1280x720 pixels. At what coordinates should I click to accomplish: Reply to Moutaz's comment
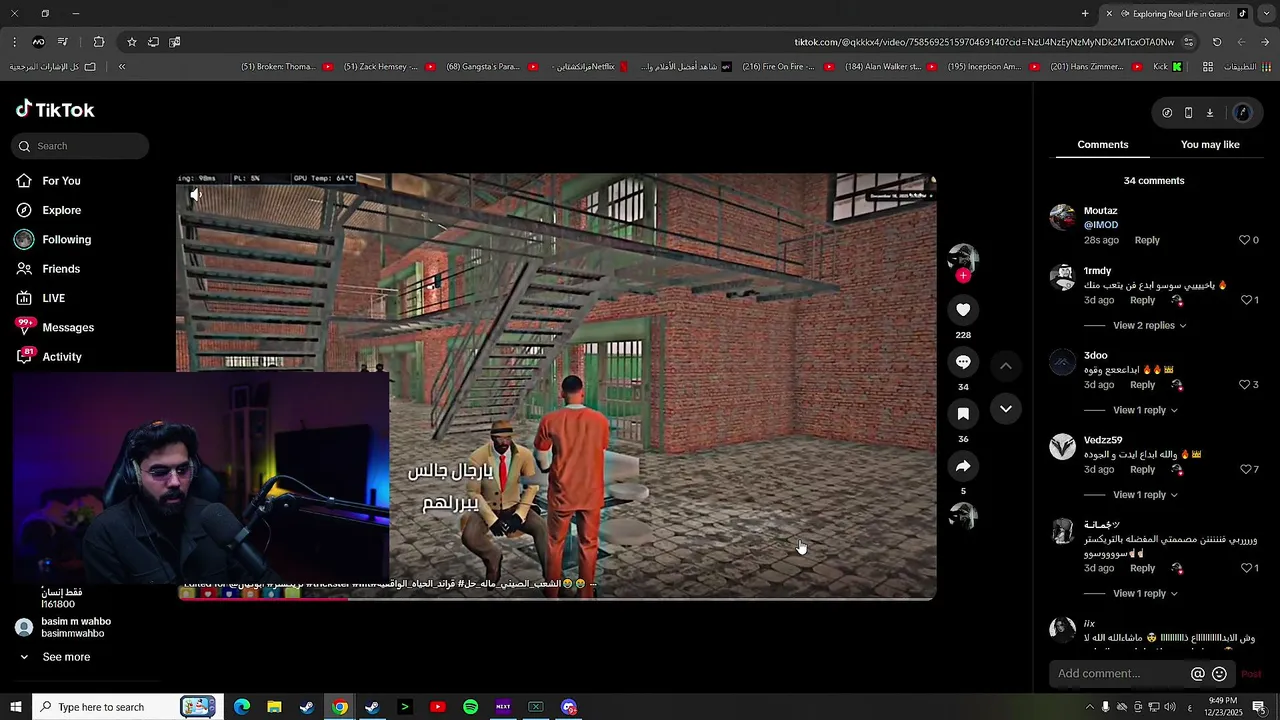click(x=1147, y=240)
